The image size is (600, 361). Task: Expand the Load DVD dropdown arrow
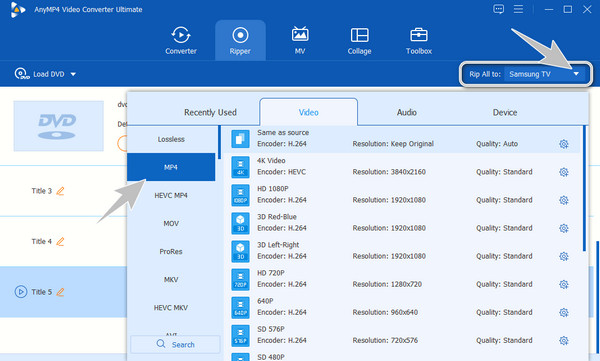point(73,74)
